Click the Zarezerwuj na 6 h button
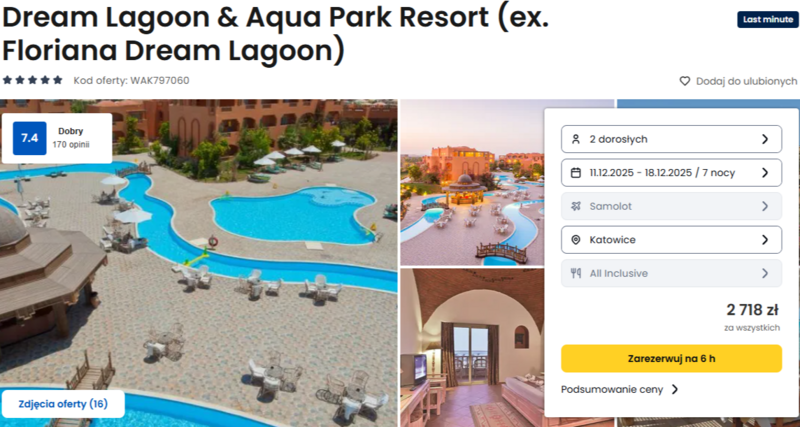800x427 pixels. [671, 359]
